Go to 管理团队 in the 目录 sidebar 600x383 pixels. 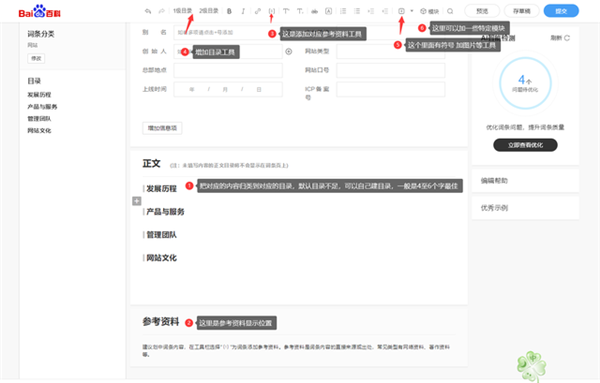39,119
